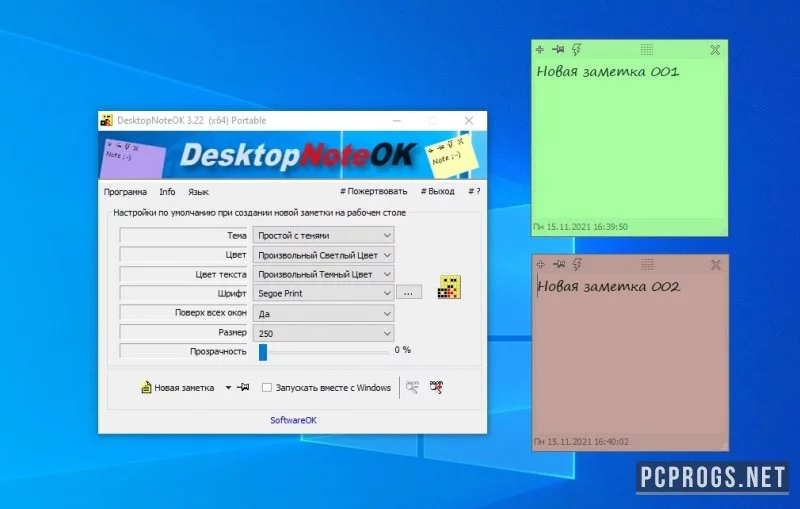Viewport: 800px width, 509px height.
Task: Click text Новая заметка 001 in green note
Action: tap(608, 71)
